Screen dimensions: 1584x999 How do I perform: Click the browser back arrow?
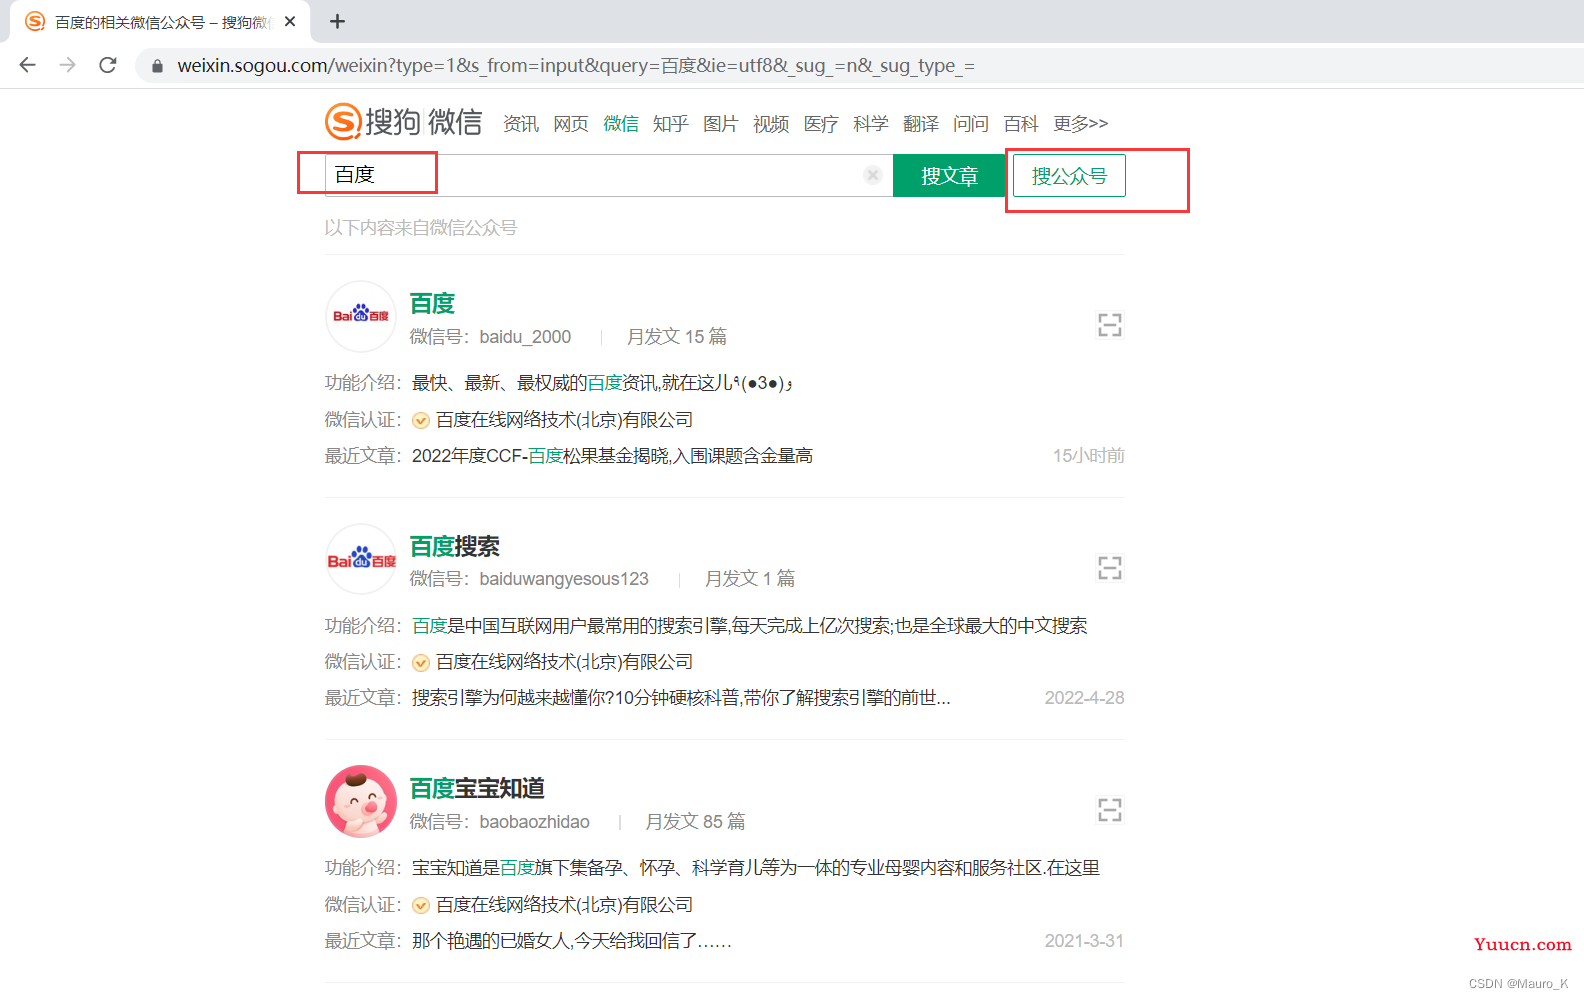point(27,65)
